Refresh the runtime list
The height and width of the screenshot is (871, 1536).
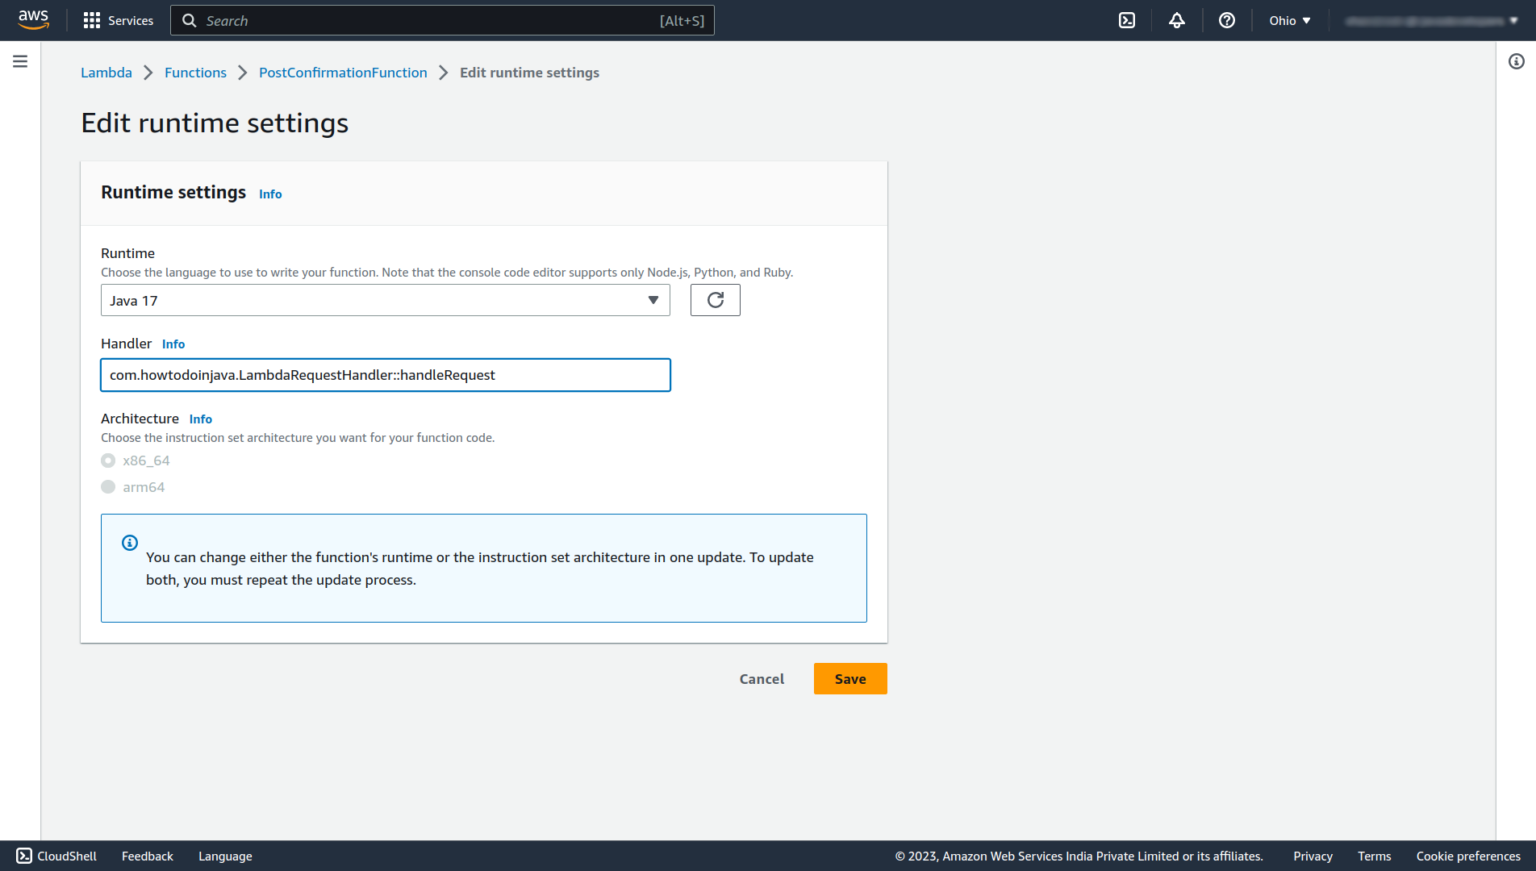coord(714,299)
